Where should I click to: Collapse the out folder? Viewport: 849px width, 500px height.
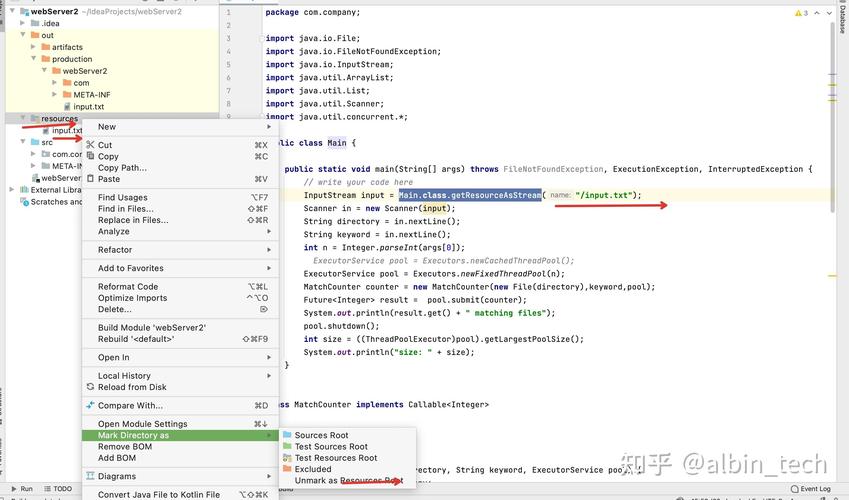[23, 35]
